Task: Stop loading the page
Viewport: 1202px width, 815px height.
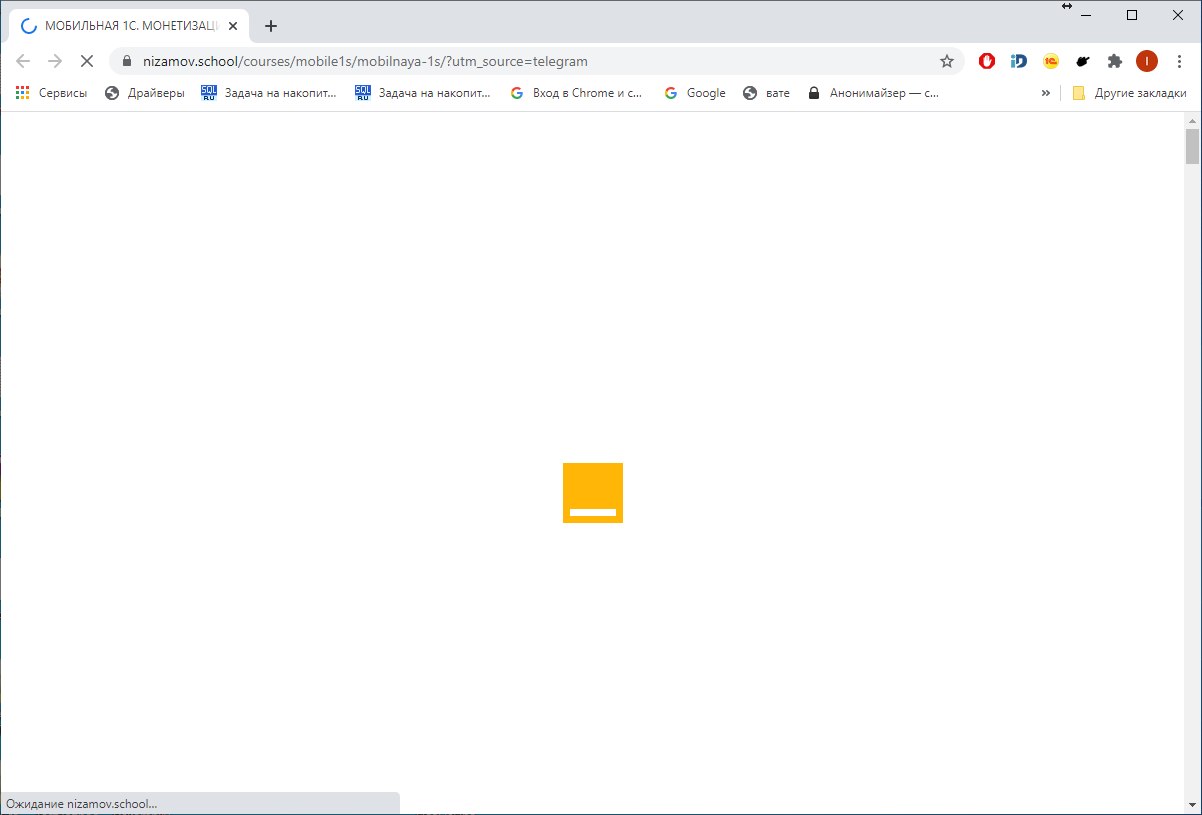Action: [86, 61]
